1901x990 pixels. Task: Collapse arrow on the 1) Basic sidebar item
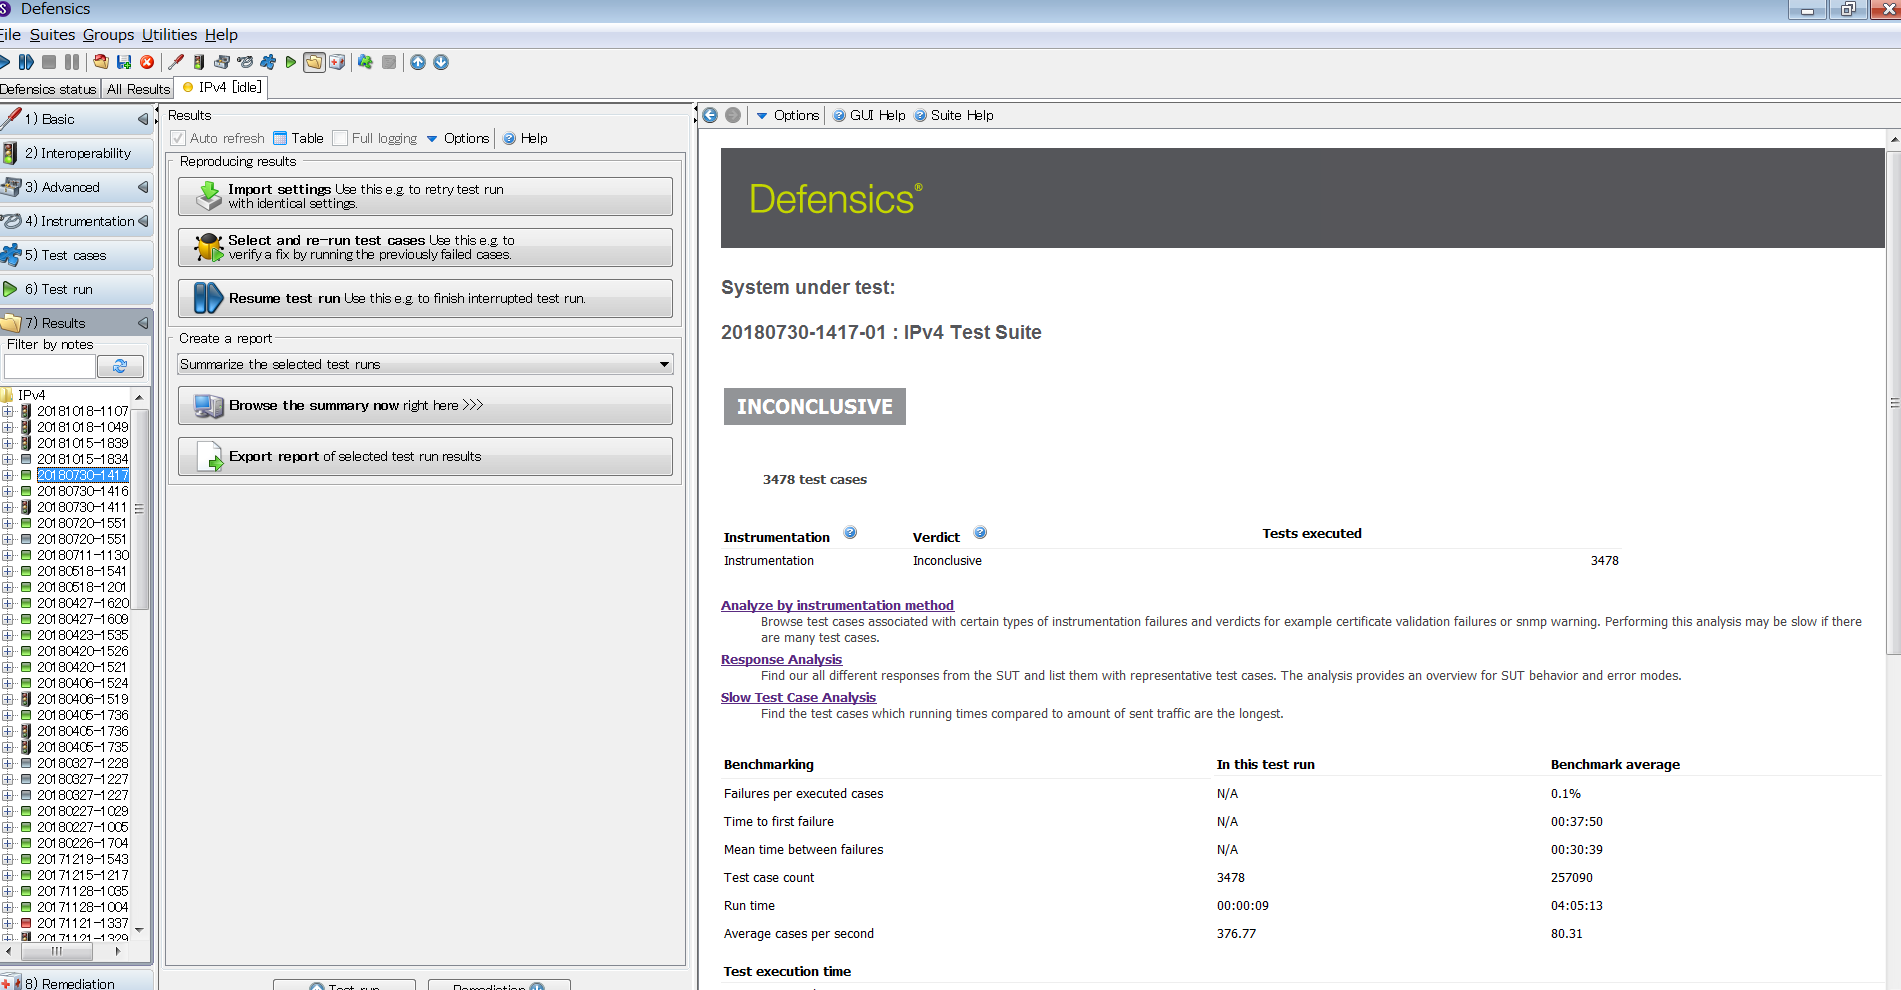pos(143,119)
